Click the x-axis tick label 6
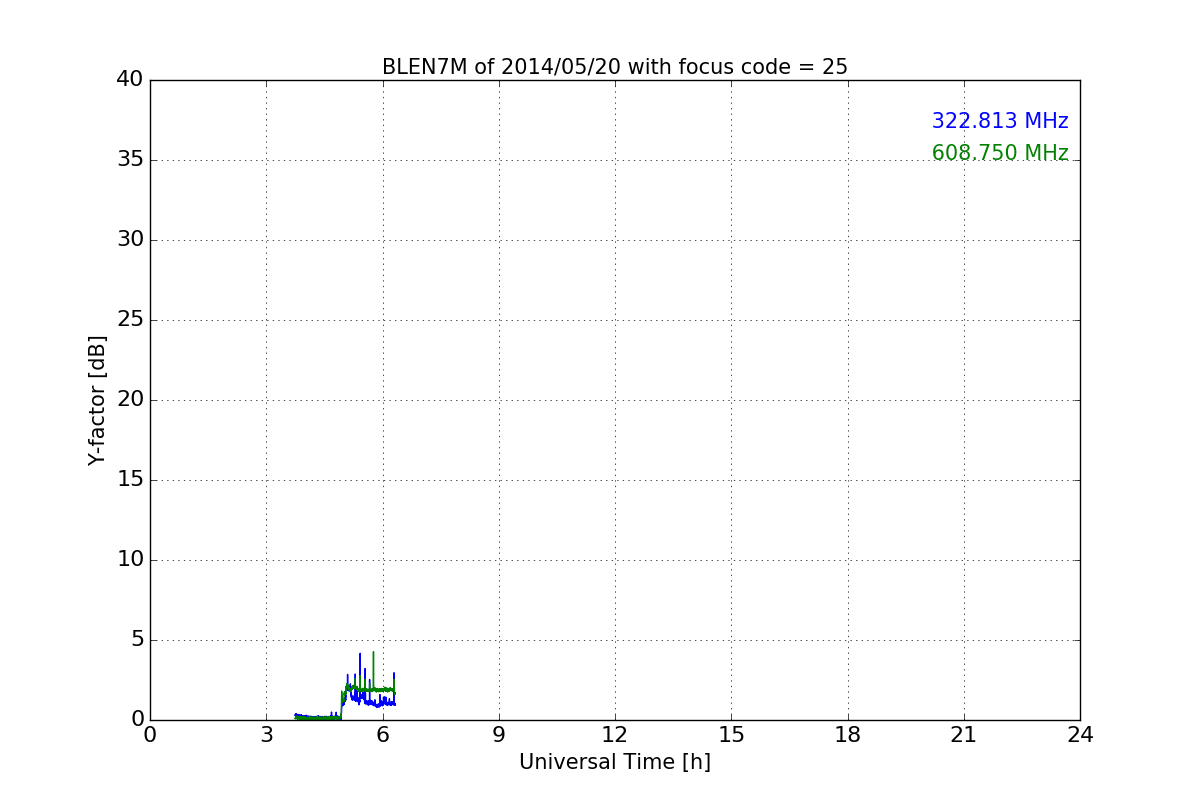 click(383, 735)
